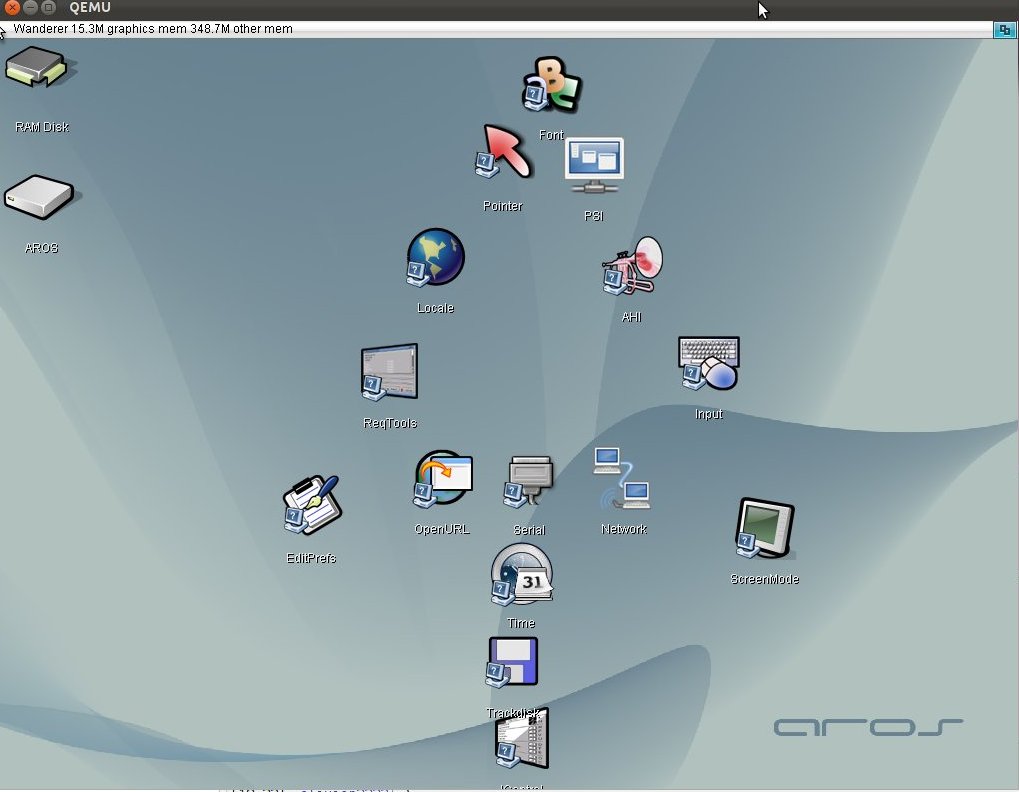Select the Trackdisk floppy icon
This screenshot has height=792, width=1019.
(513, 663)
